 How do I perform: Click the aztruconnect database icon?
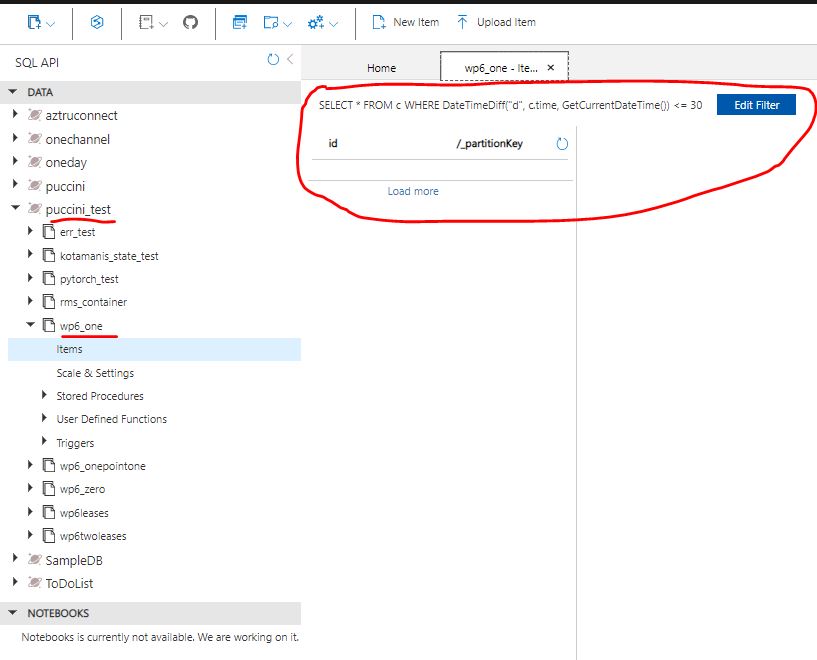pyautogui.click(x=34, y=115)
